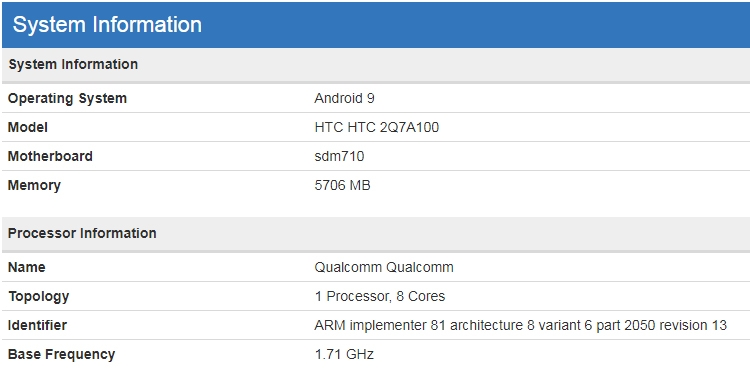
Task: Click the Memory row label
Action: [x=34, y=186]
